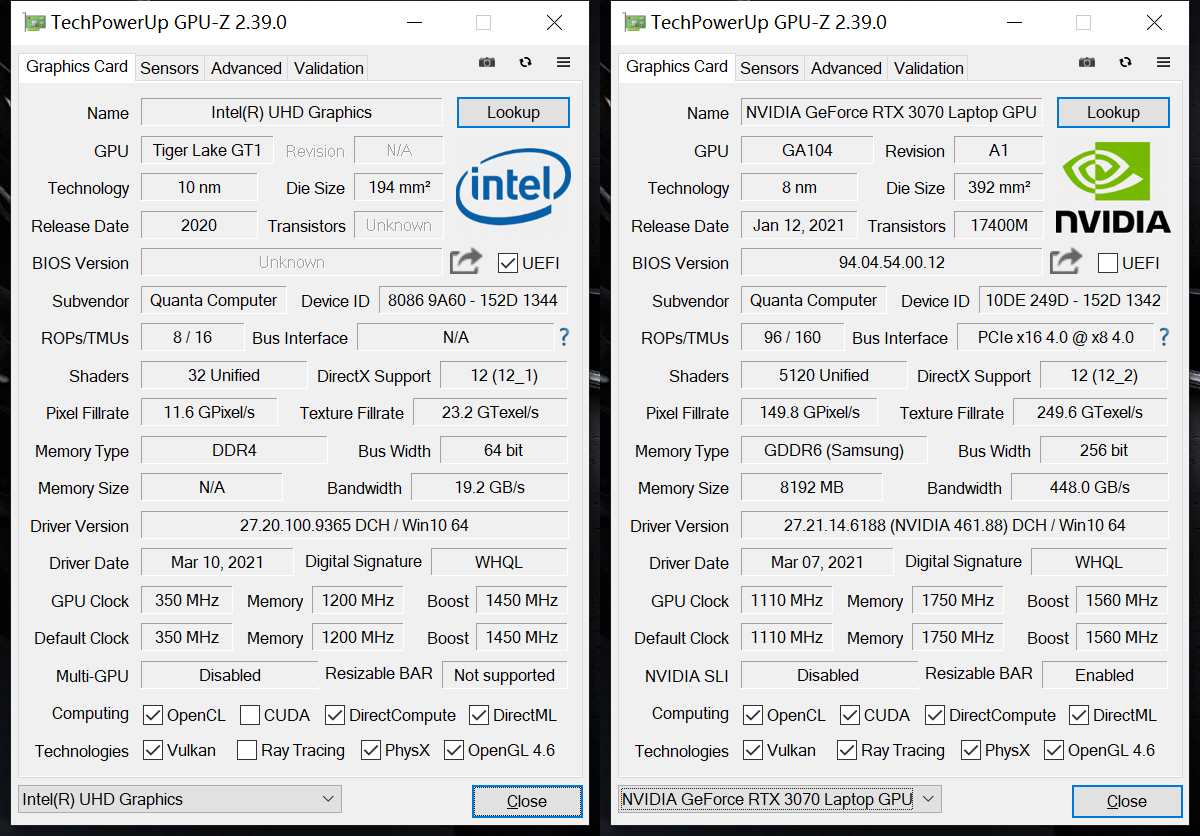Click the blue help question mark near Bus Interface right
The height and width of the screenshot is (836, 1200).
point(1163,337)
